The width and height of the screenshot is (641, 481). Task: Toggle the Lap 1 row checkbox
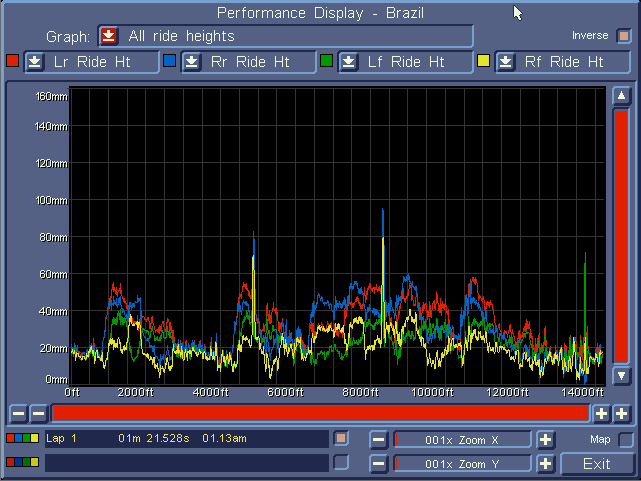tap(341, 438)
